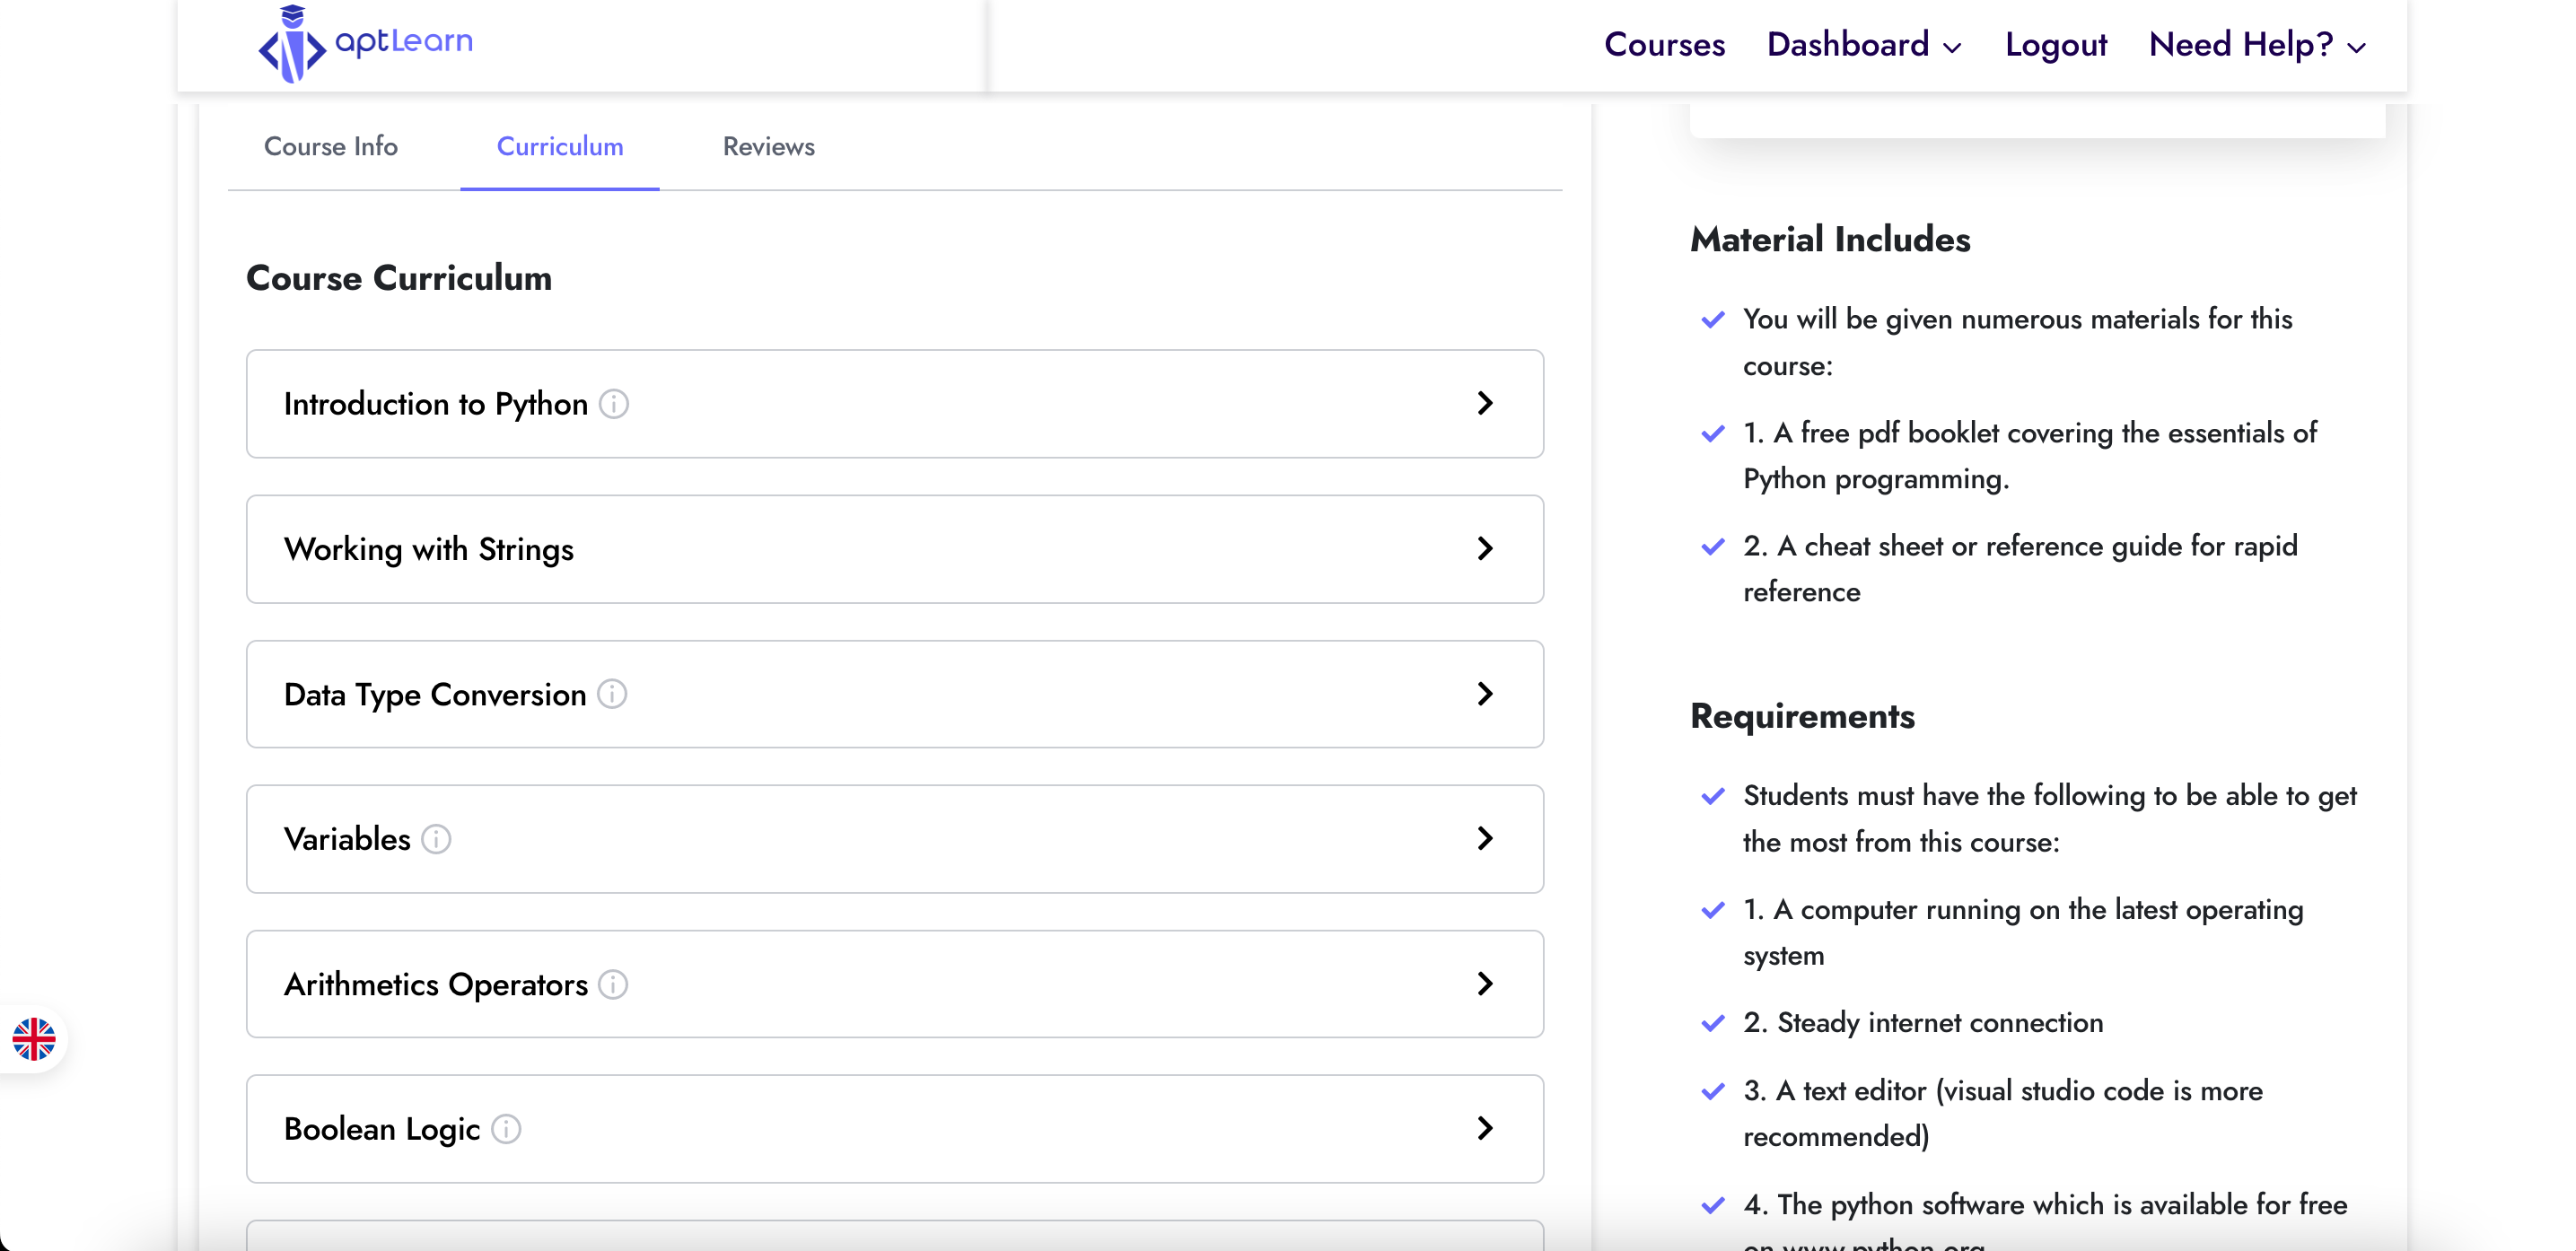Expand Data Type Conversion chevron arrow
This screenshot has height=1251, width=2576.
(x=1485, y=693)
